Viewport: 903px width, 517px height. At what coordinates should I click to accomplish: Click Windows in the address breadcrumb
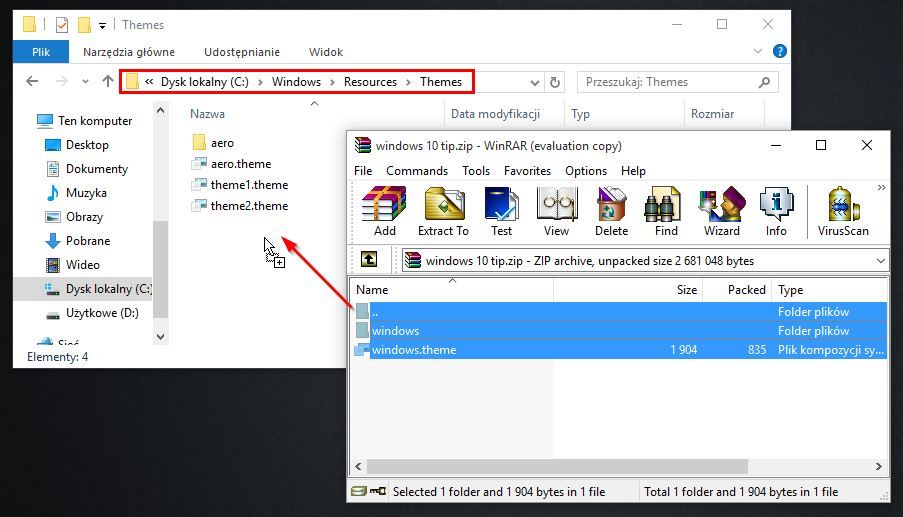[x=297, y=82]
